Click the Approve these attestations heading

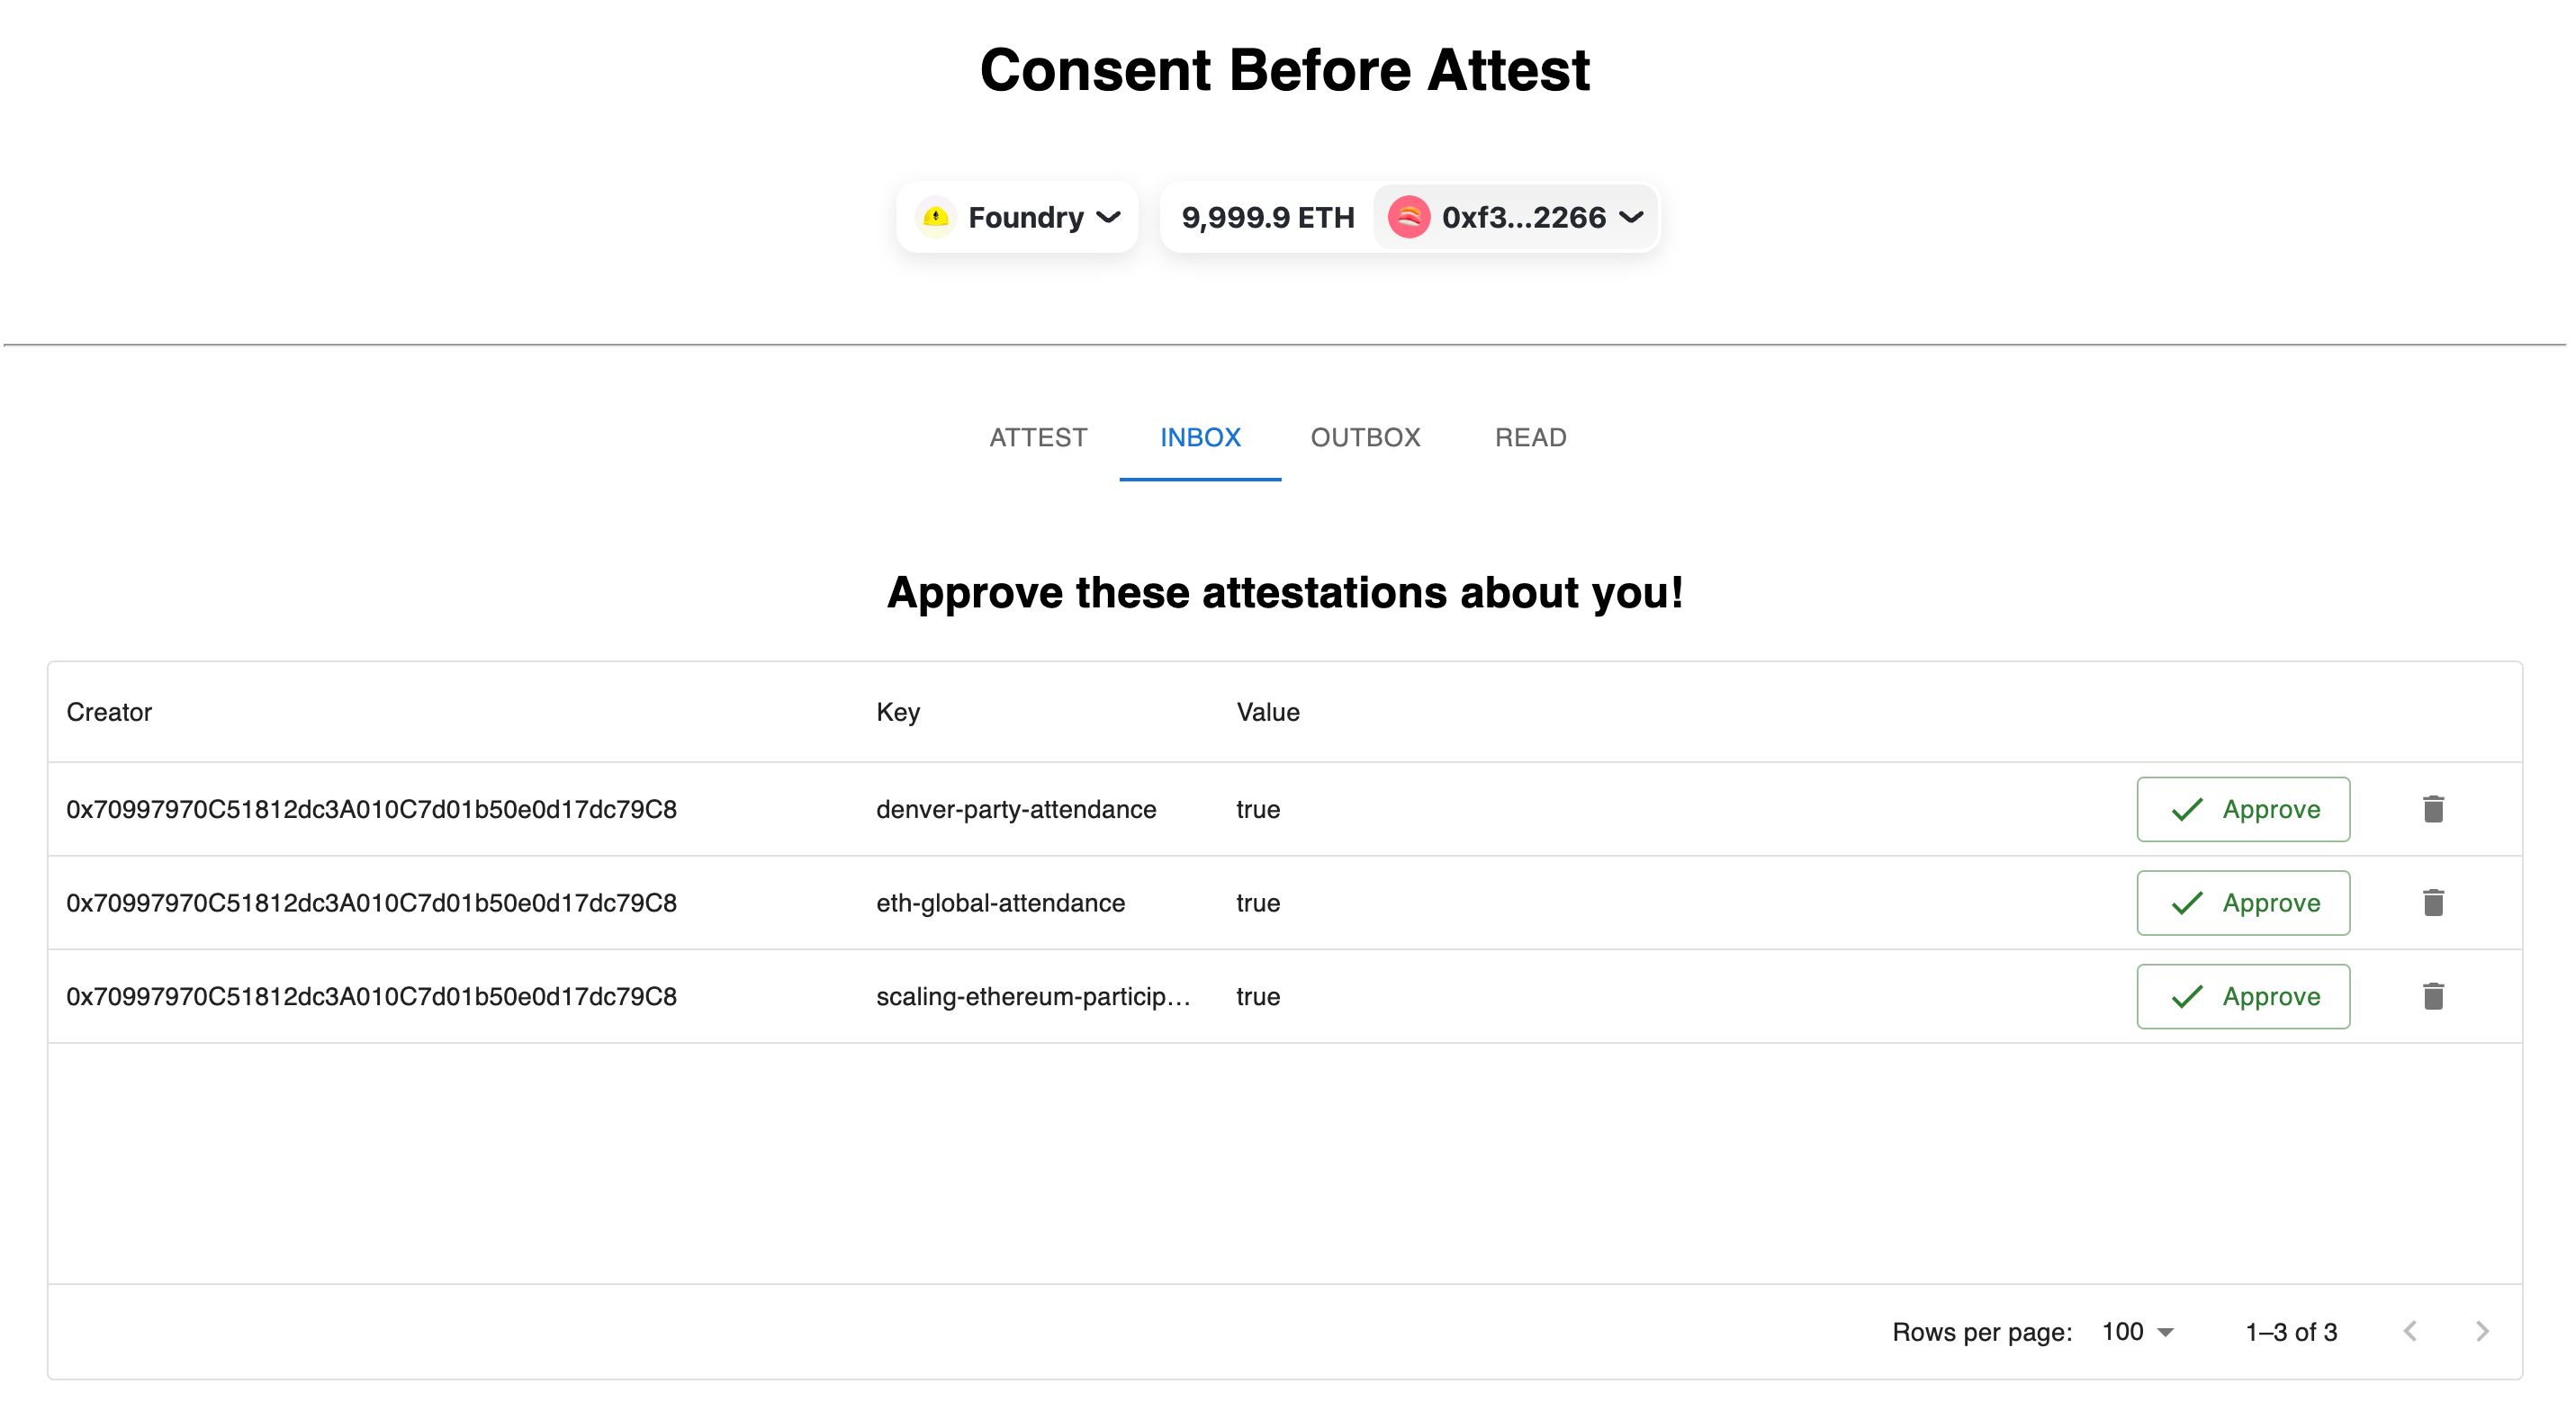tap(1285, 592)
